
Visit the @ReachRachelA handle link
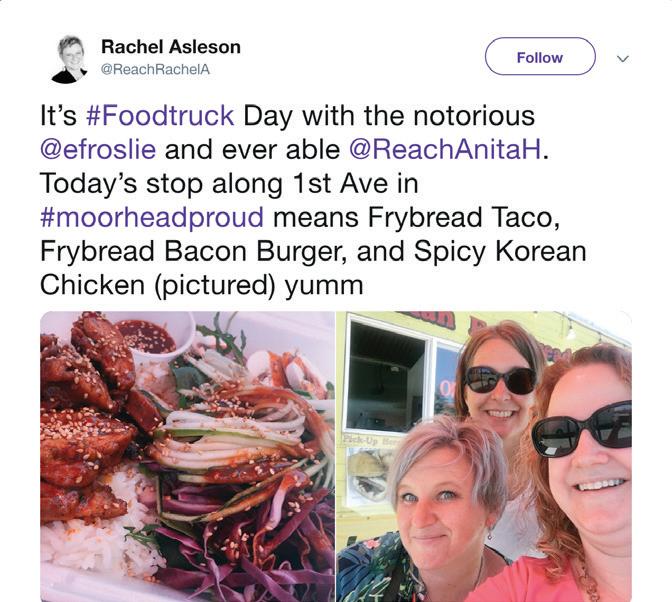[155, 69]
